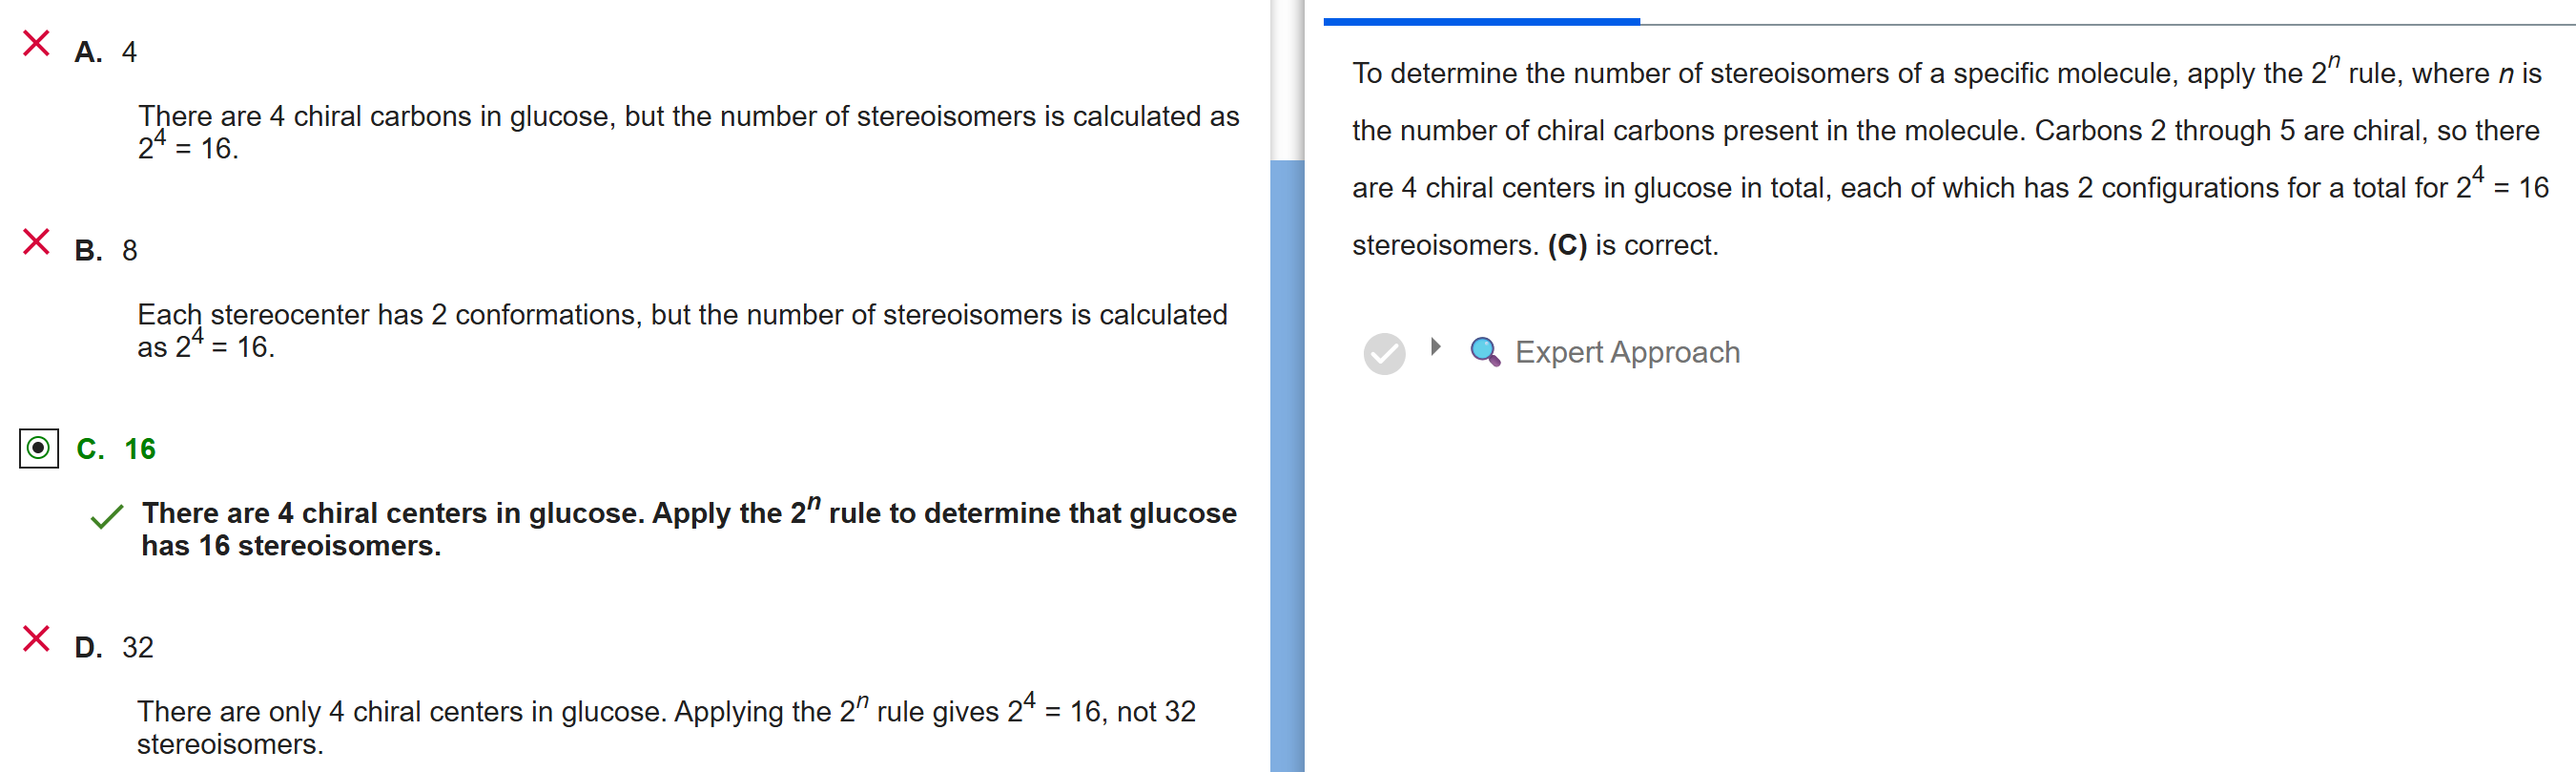
Task: Click the magnifying glass Expert Approach icon
Action: pyautogui.click(x=1484, y=352)
